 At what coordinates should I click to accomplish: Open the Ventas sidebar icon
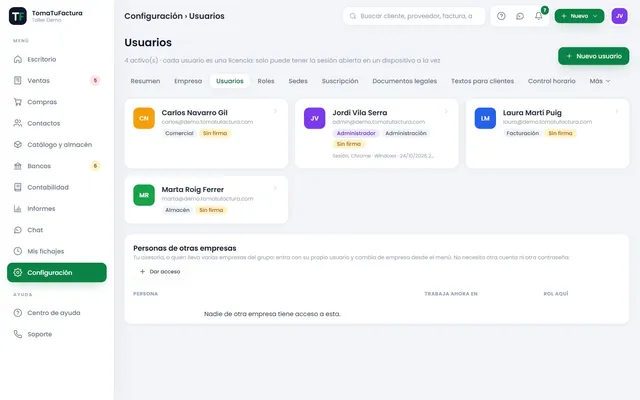(x=18, y=80)
